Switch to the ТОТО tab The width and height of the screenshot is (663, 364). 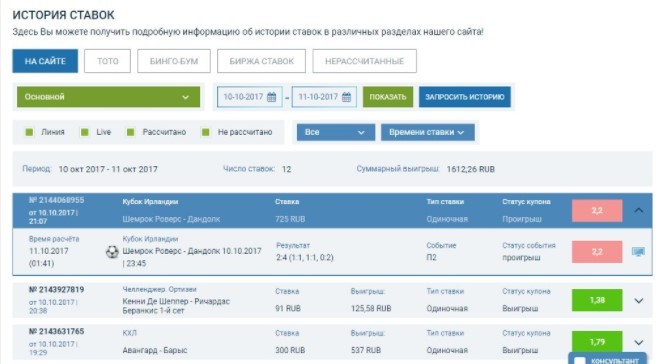point(107,61)
